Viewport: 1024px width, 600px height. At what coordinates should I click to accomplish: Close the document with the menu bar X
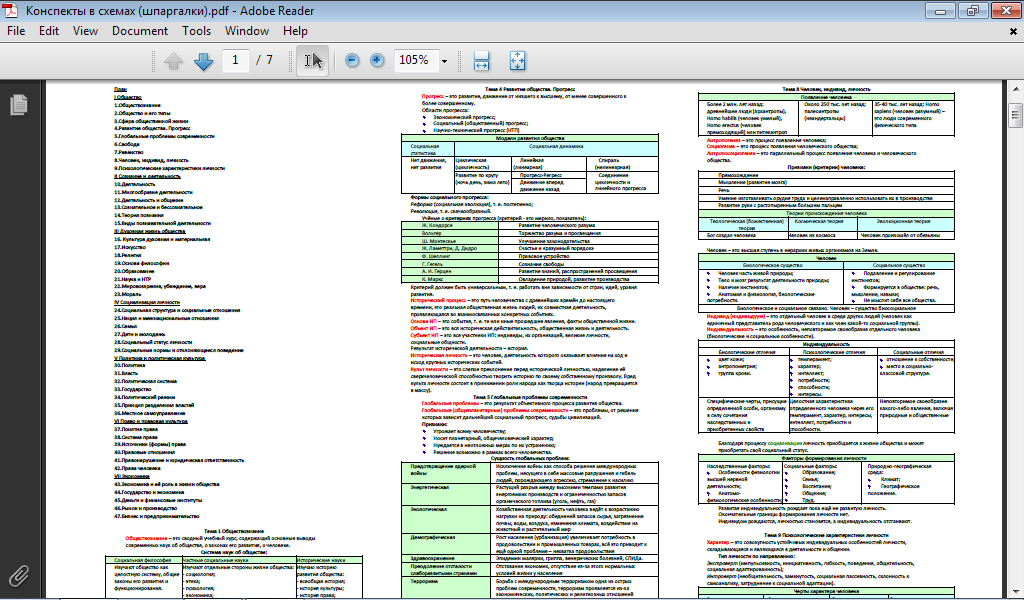pos(1014,31)
